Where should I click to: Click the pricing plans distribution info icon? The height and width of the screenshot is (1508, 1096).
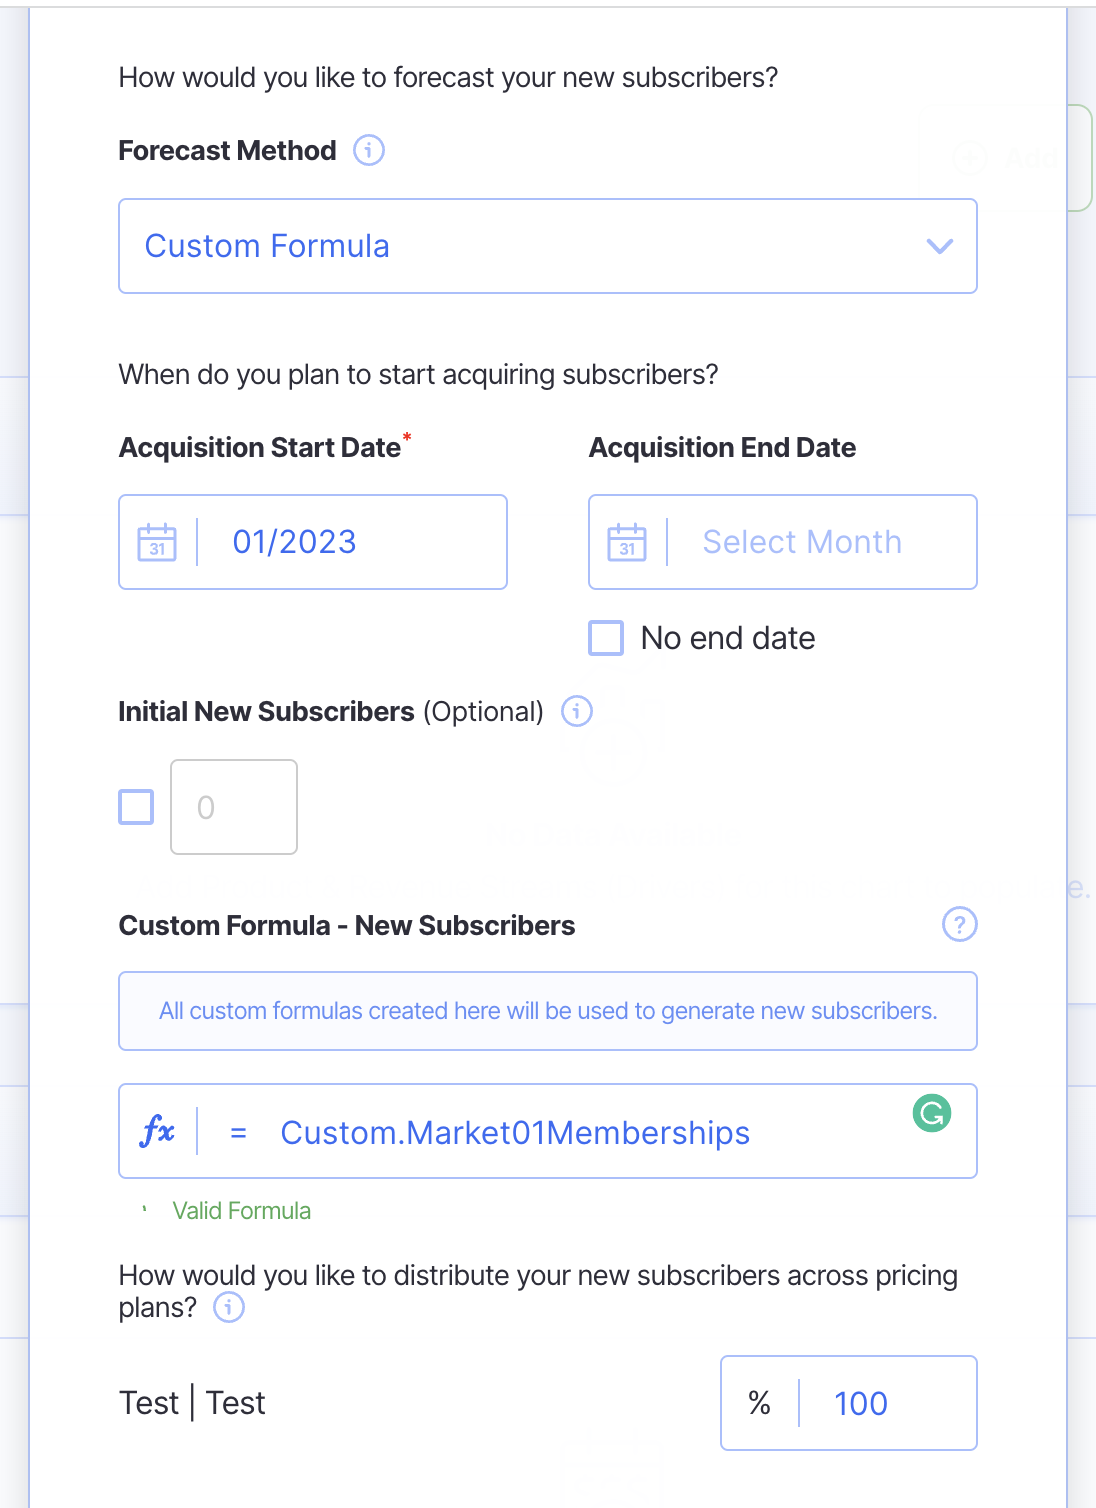[229, 1307]
